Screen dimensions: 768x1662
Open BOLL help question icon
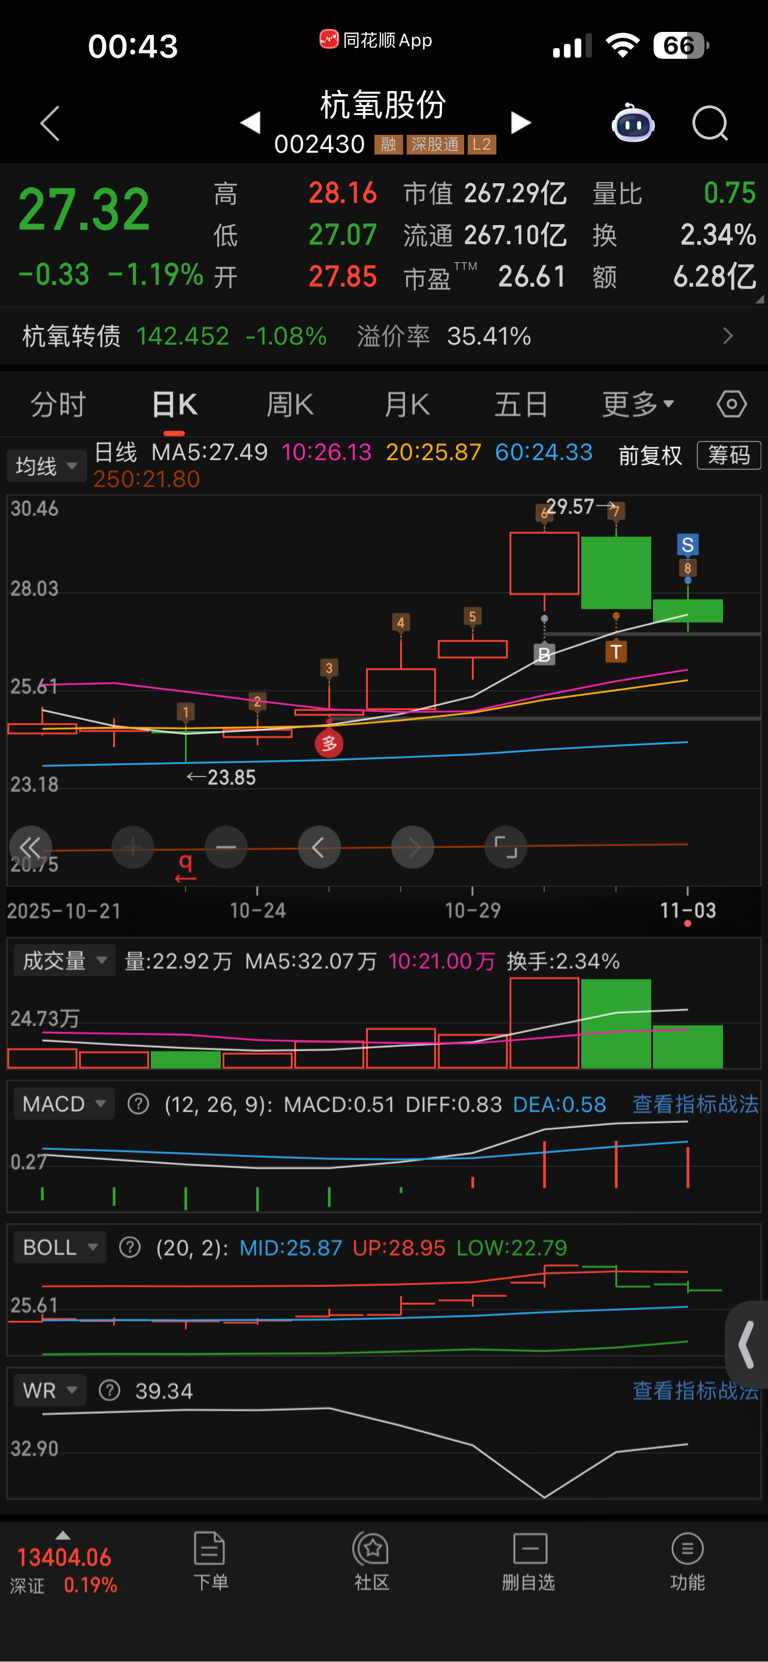130,1247
